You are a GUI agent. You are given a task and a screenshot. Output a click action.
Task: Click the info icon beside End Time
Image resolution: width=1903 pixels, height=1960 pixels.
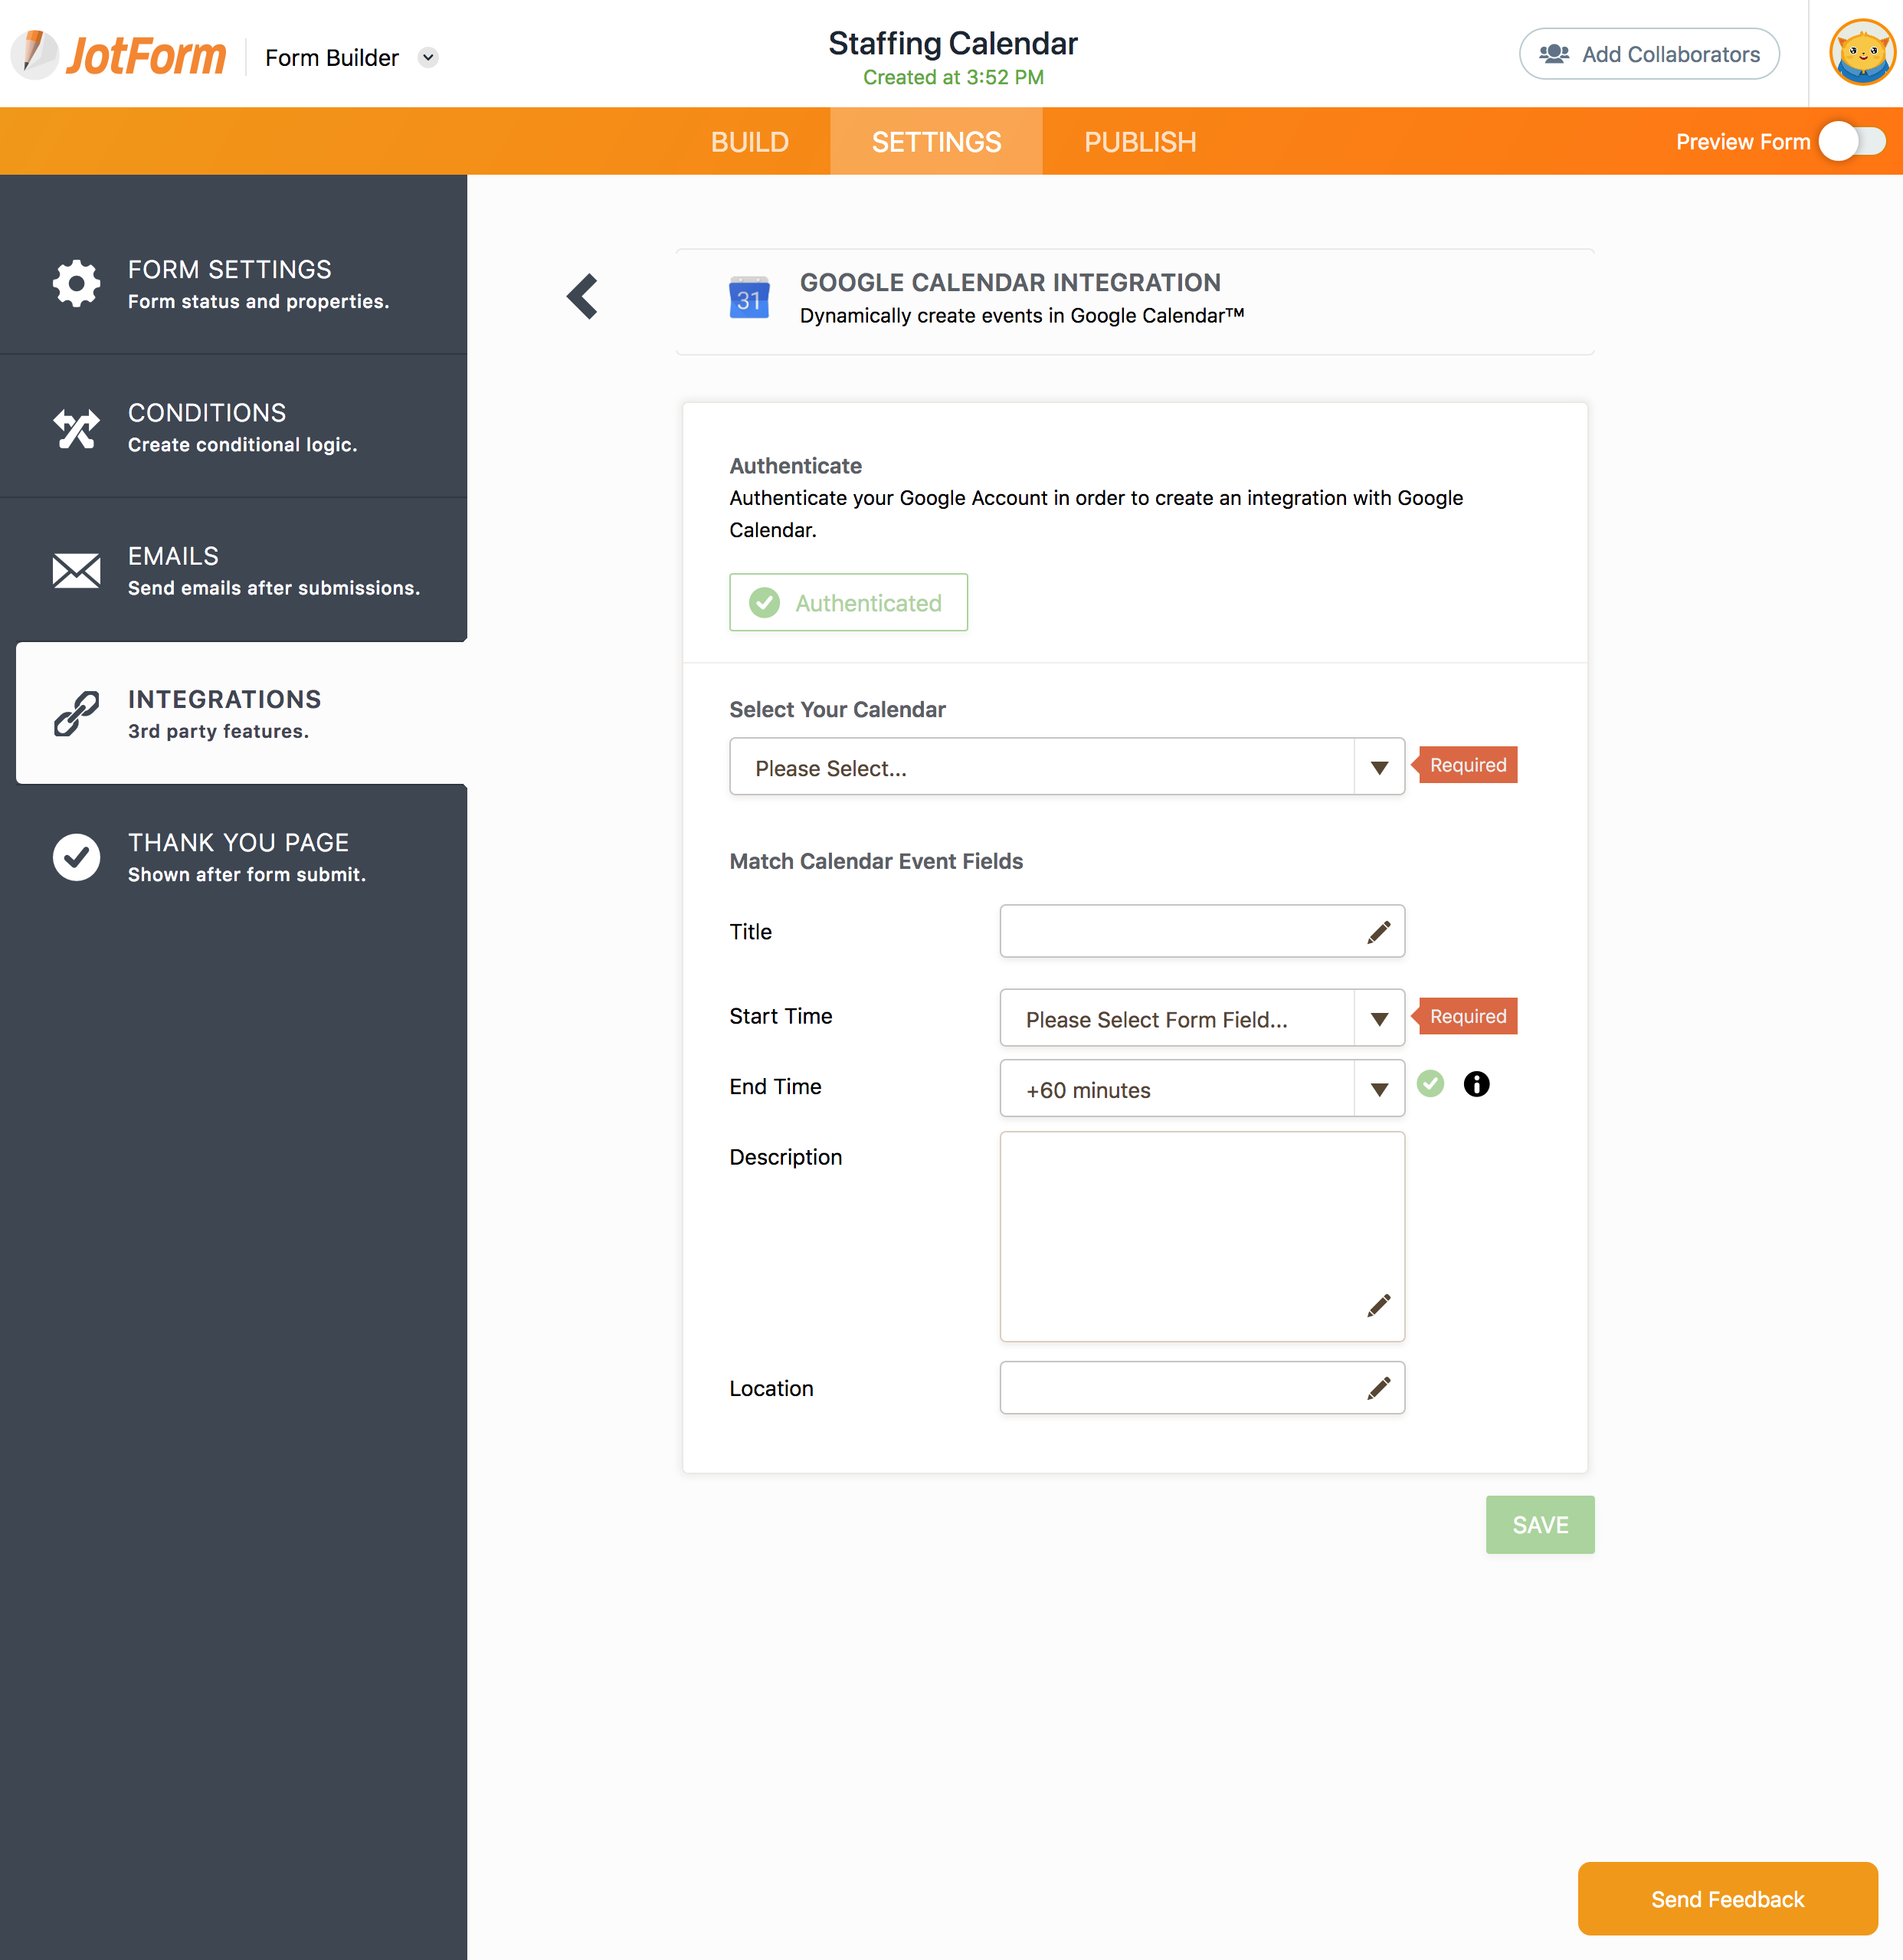point(1476,1084)
